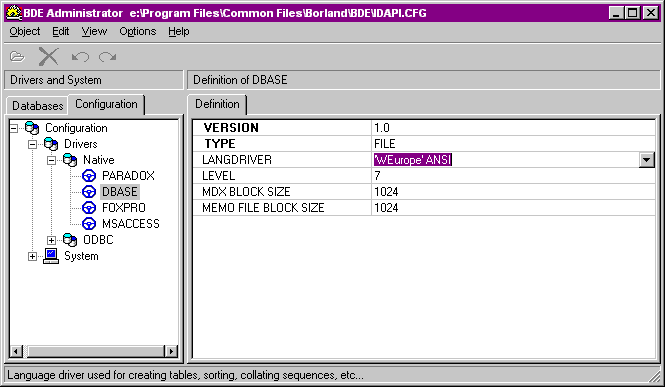Select the Definition tab
The image size is (665, 387).
pos(217,104)
